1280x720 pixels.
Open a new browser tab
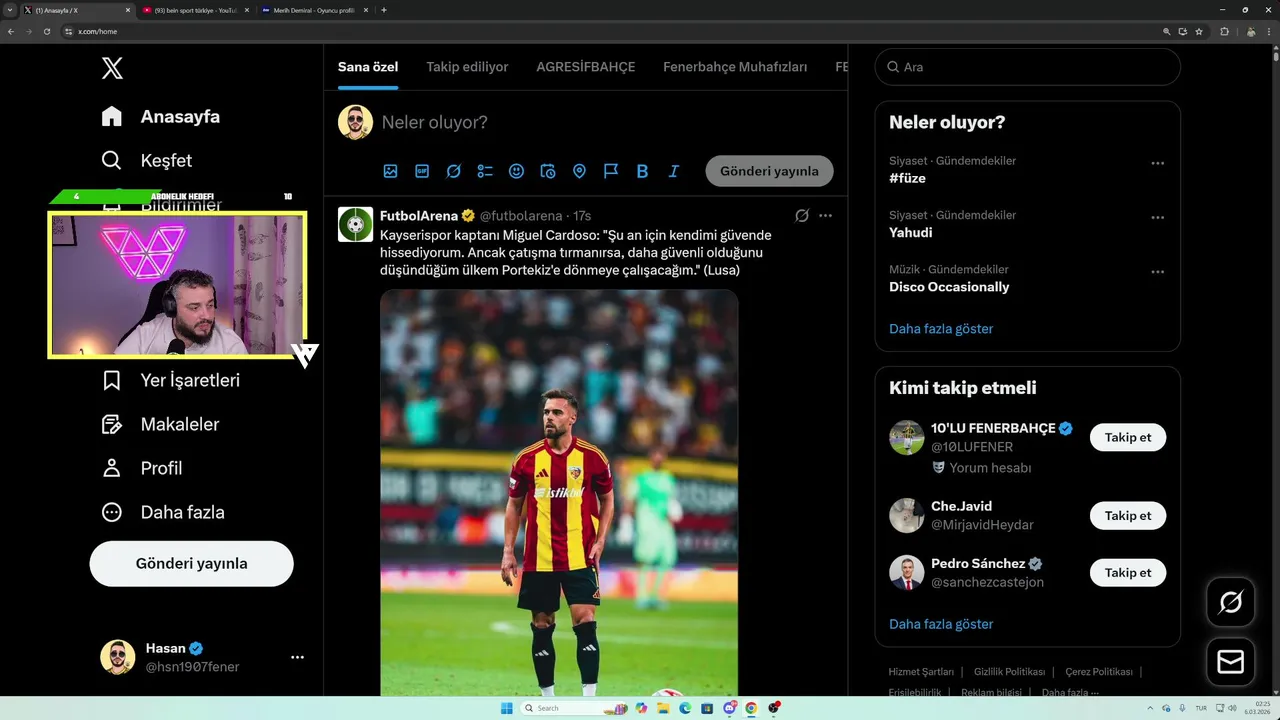384,10
